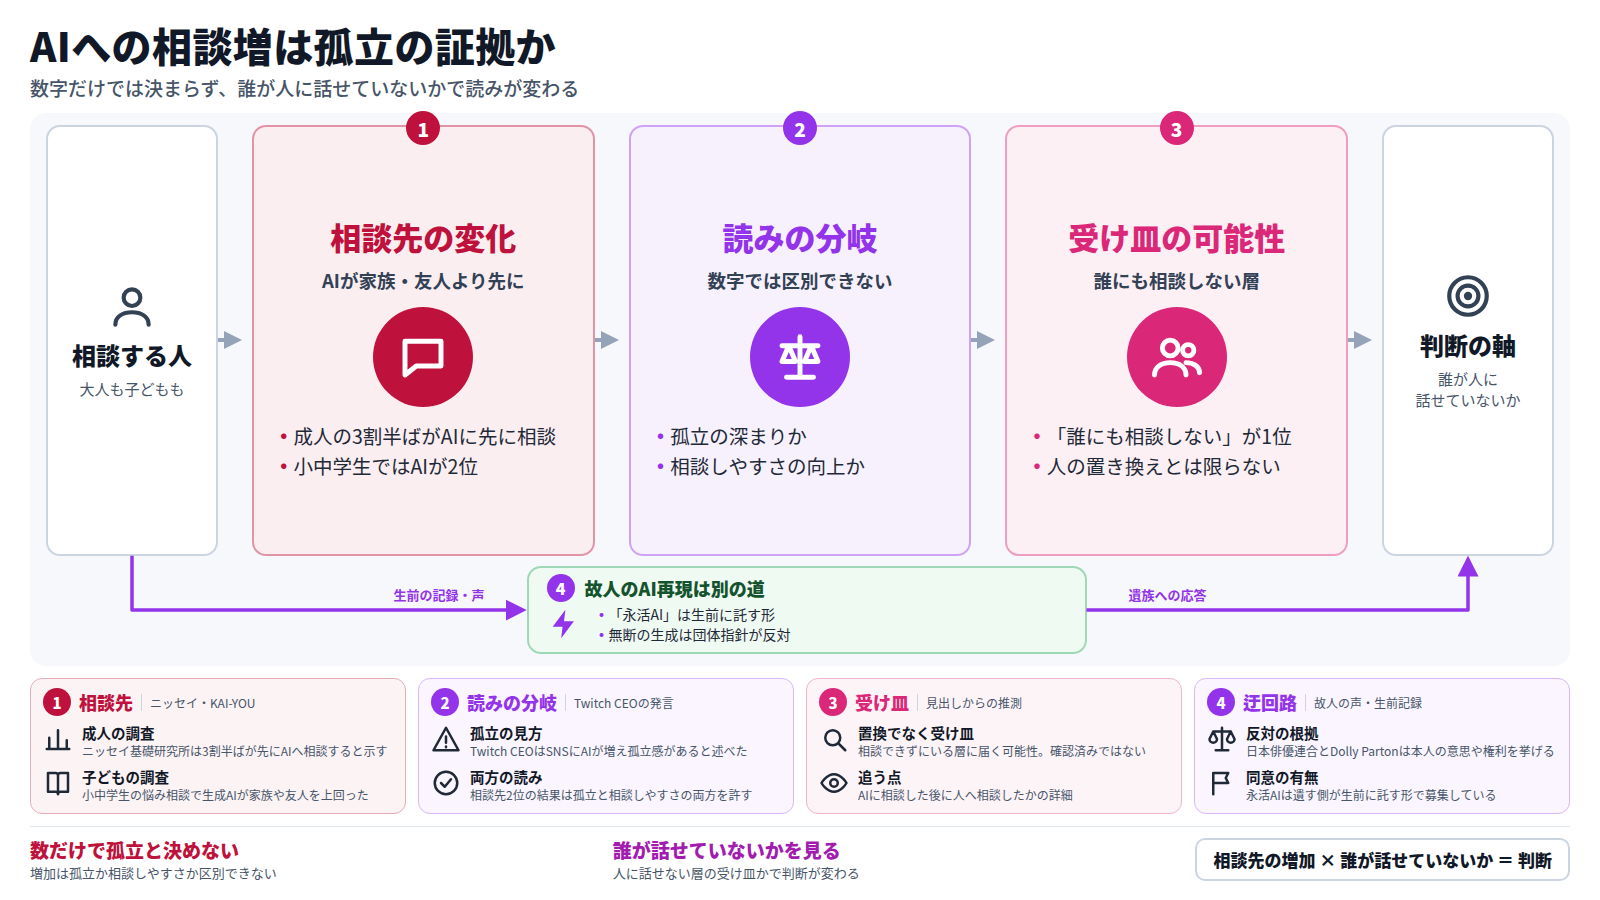This screenshot has height=900, width=1600.
Task: Click the balance scale icon beside 反対の根拠
Action: click(1222, 741)
